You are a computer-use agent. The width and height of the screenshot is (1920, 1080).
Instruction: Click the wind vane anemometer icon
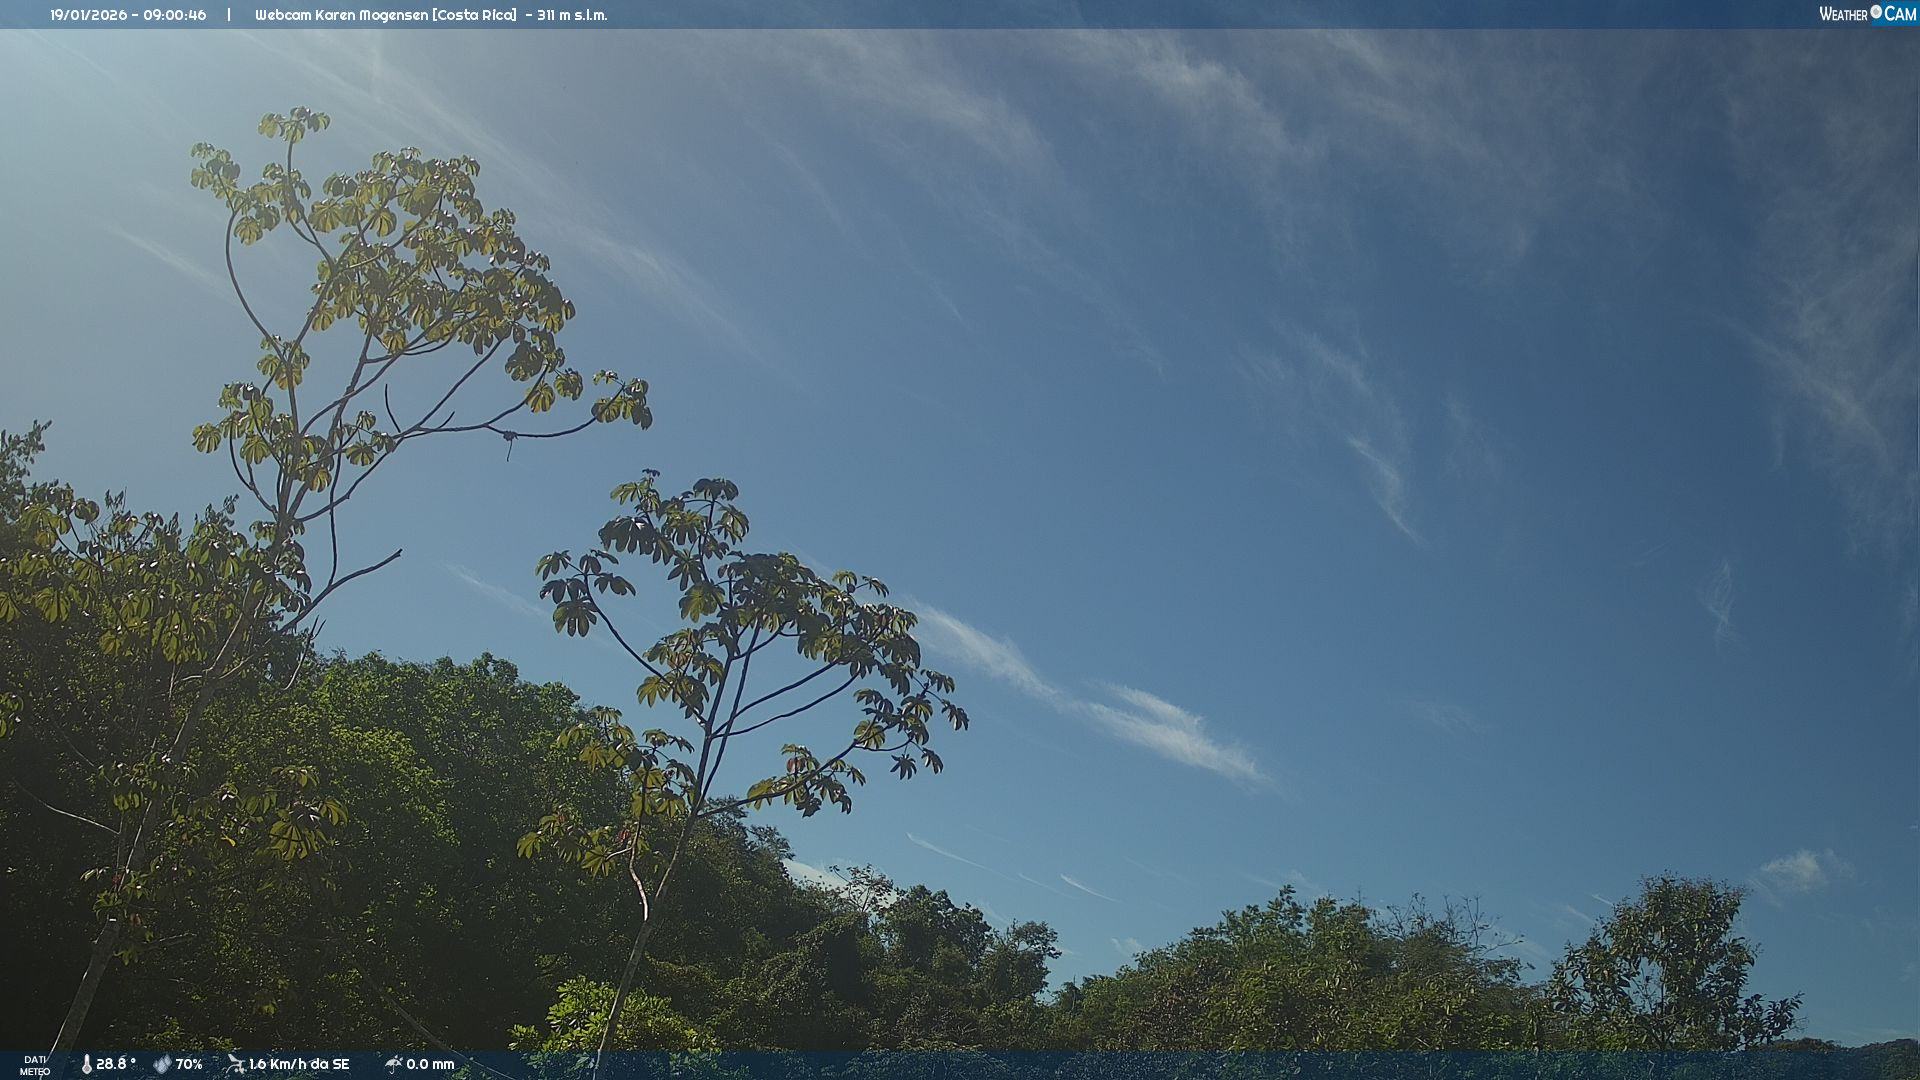[x=235, y=1064]
